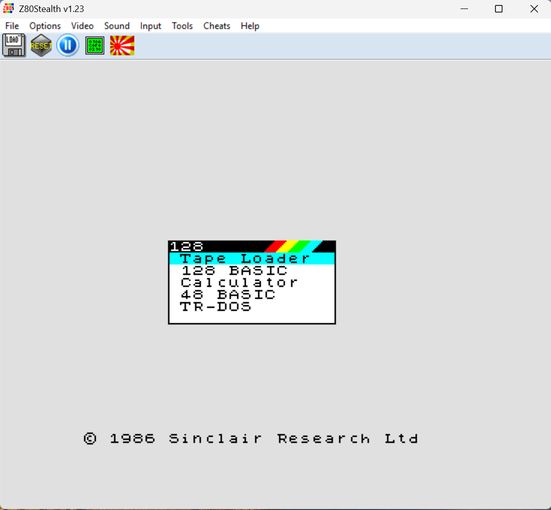The height and width of the screenshot is (510, 551).
Task: Select the TR-DOS menu entry
Action: click(x=252, y=306)
